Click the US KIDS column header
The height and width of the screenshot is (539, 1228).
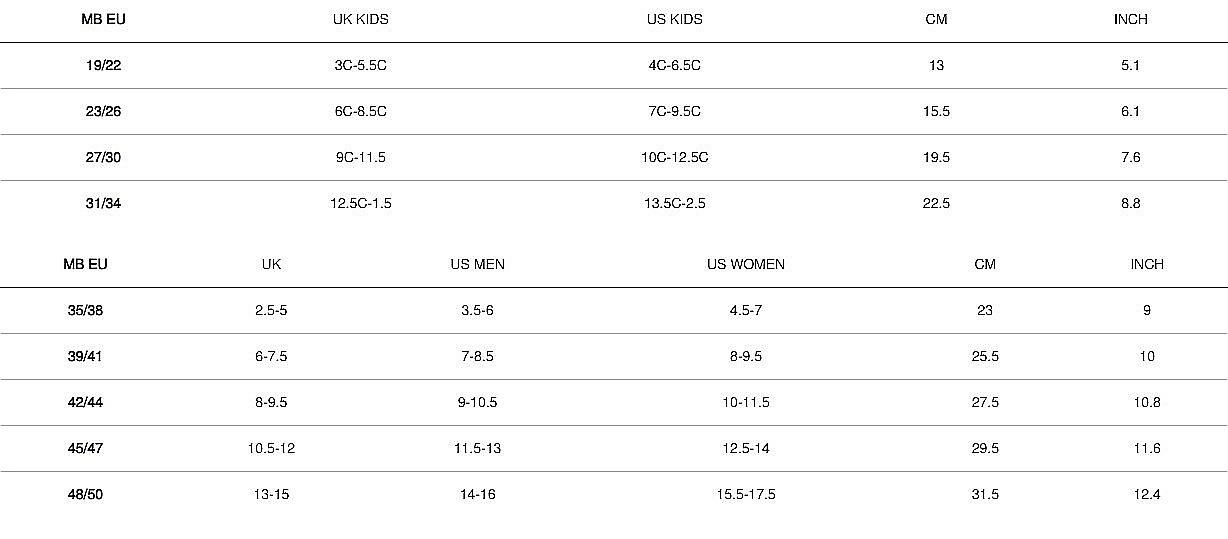[x=674, y=19]
